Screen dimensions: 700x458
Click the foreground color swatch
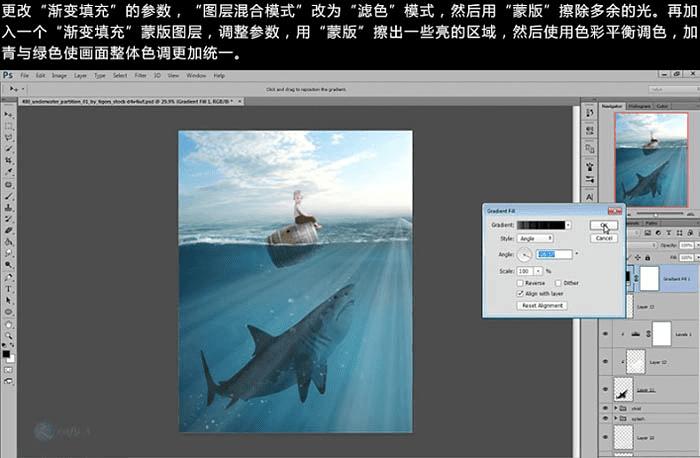tap(7, 352)
